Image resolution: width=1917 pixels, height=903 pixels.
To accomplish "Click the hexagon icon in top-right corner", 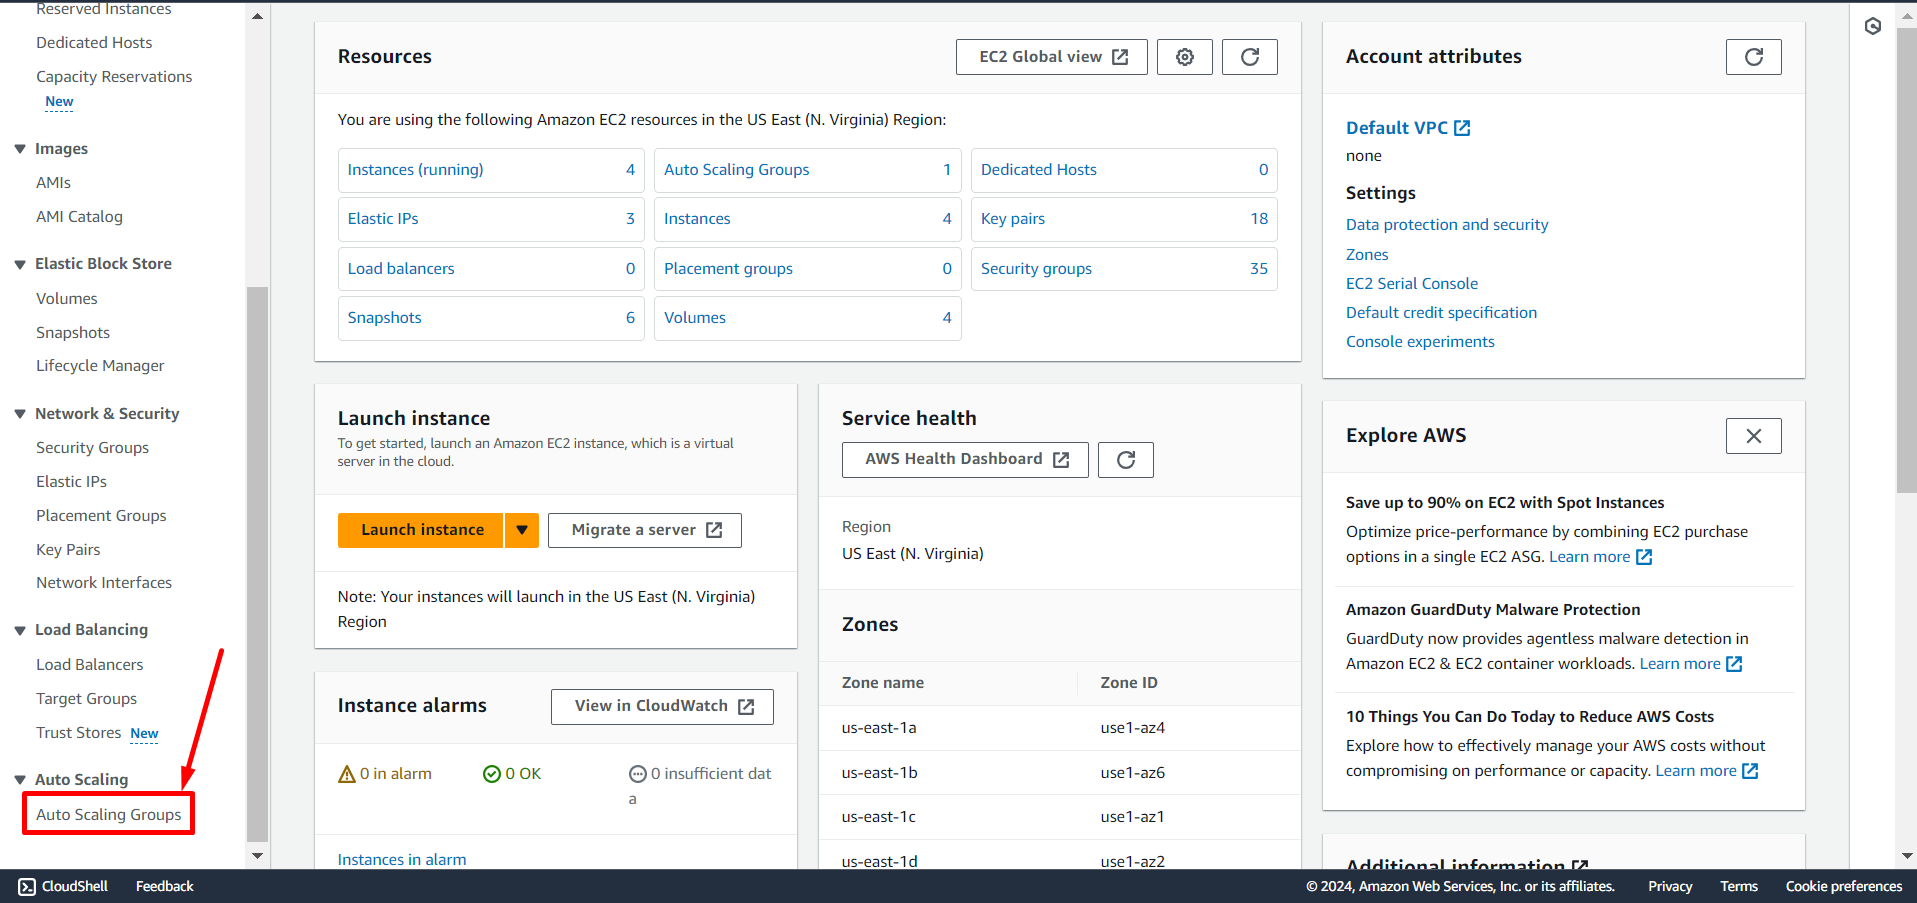I will [1872, 26].
